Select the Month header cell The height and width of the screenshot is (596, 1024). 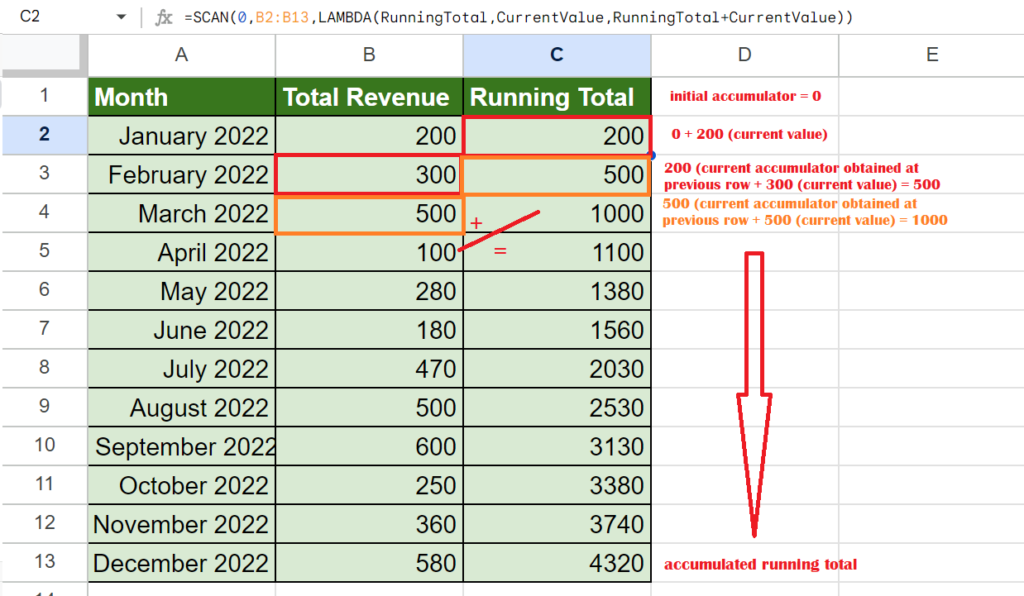(x=181, y=97)
